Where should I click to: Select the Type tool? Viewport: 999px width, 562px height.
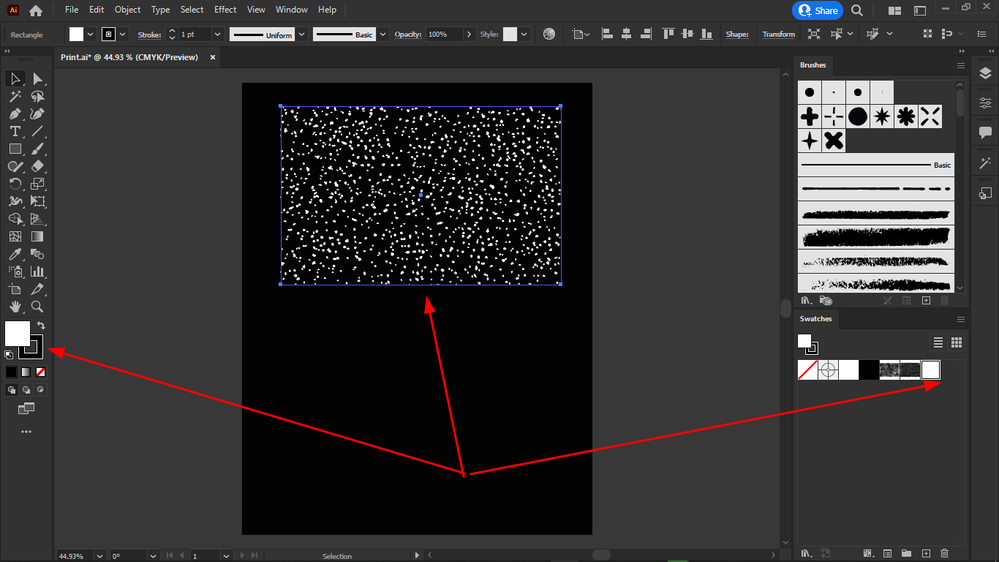[x=15, y=131]
